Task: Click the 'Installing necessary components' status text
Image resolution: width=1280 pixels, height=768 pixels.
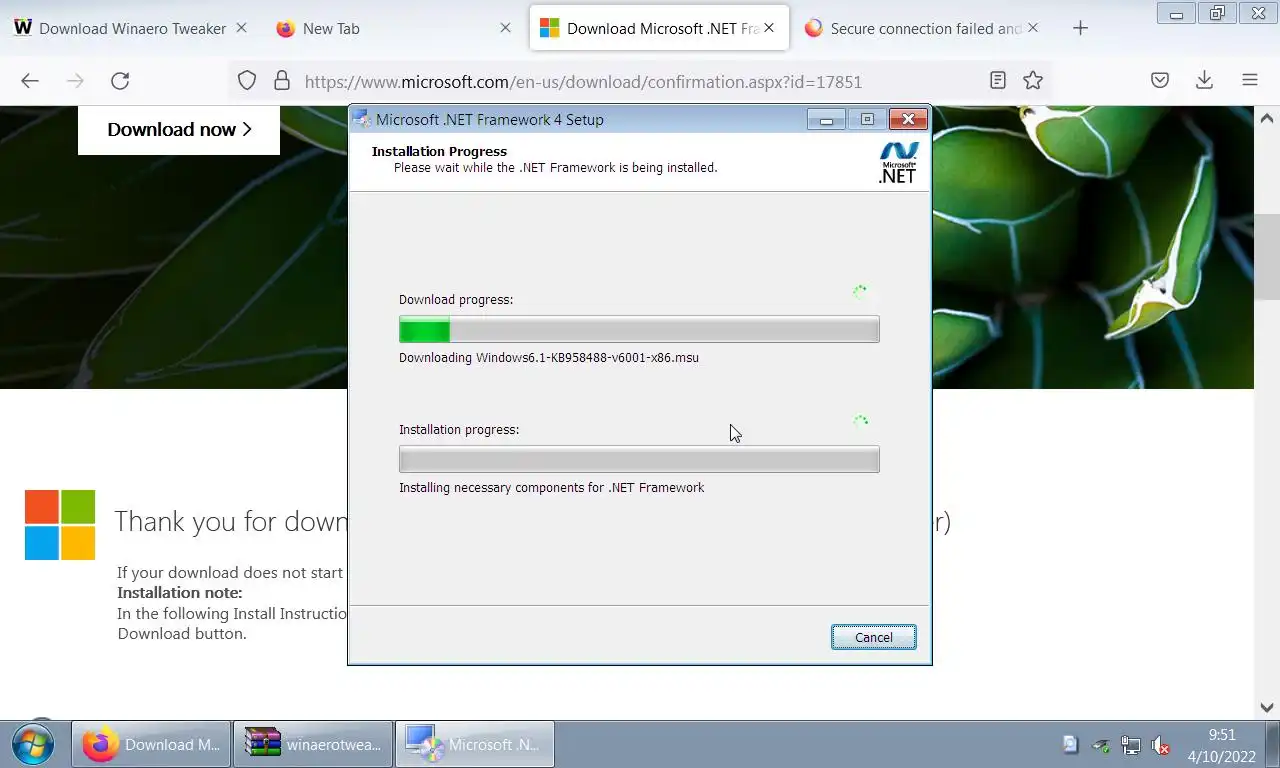Action: point(552,487)
